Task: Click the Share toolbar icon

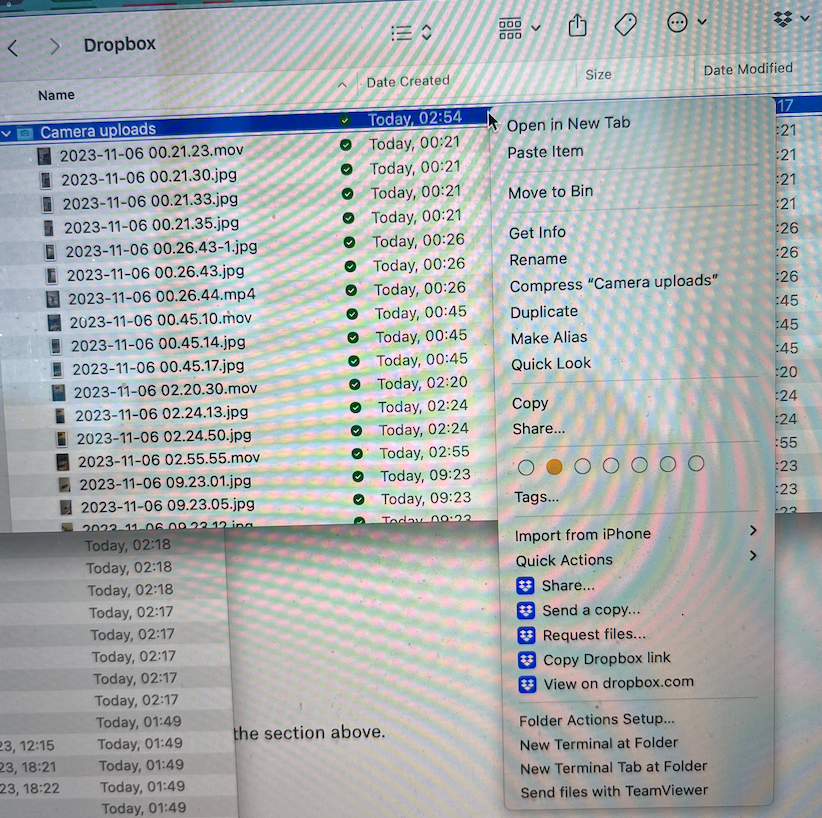Action: 577,25
